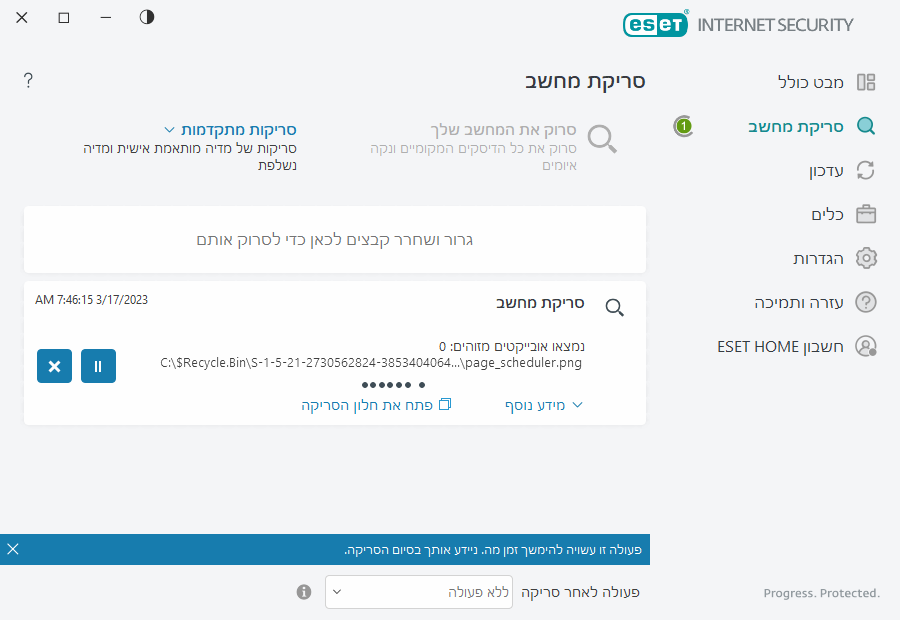Click the Overview sidebar icon (מבט כולל)
900x620 pixels.
coord(866,82)
